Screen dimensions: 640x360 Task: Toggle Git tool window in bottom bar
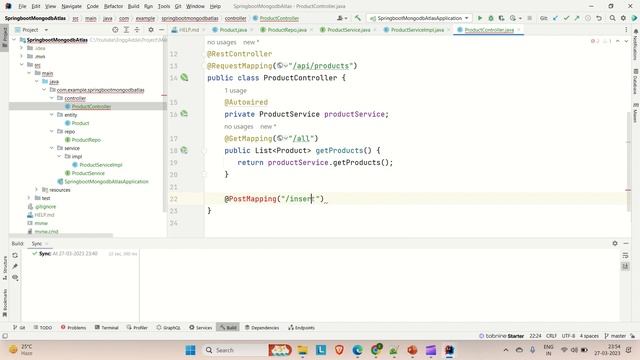19,327
